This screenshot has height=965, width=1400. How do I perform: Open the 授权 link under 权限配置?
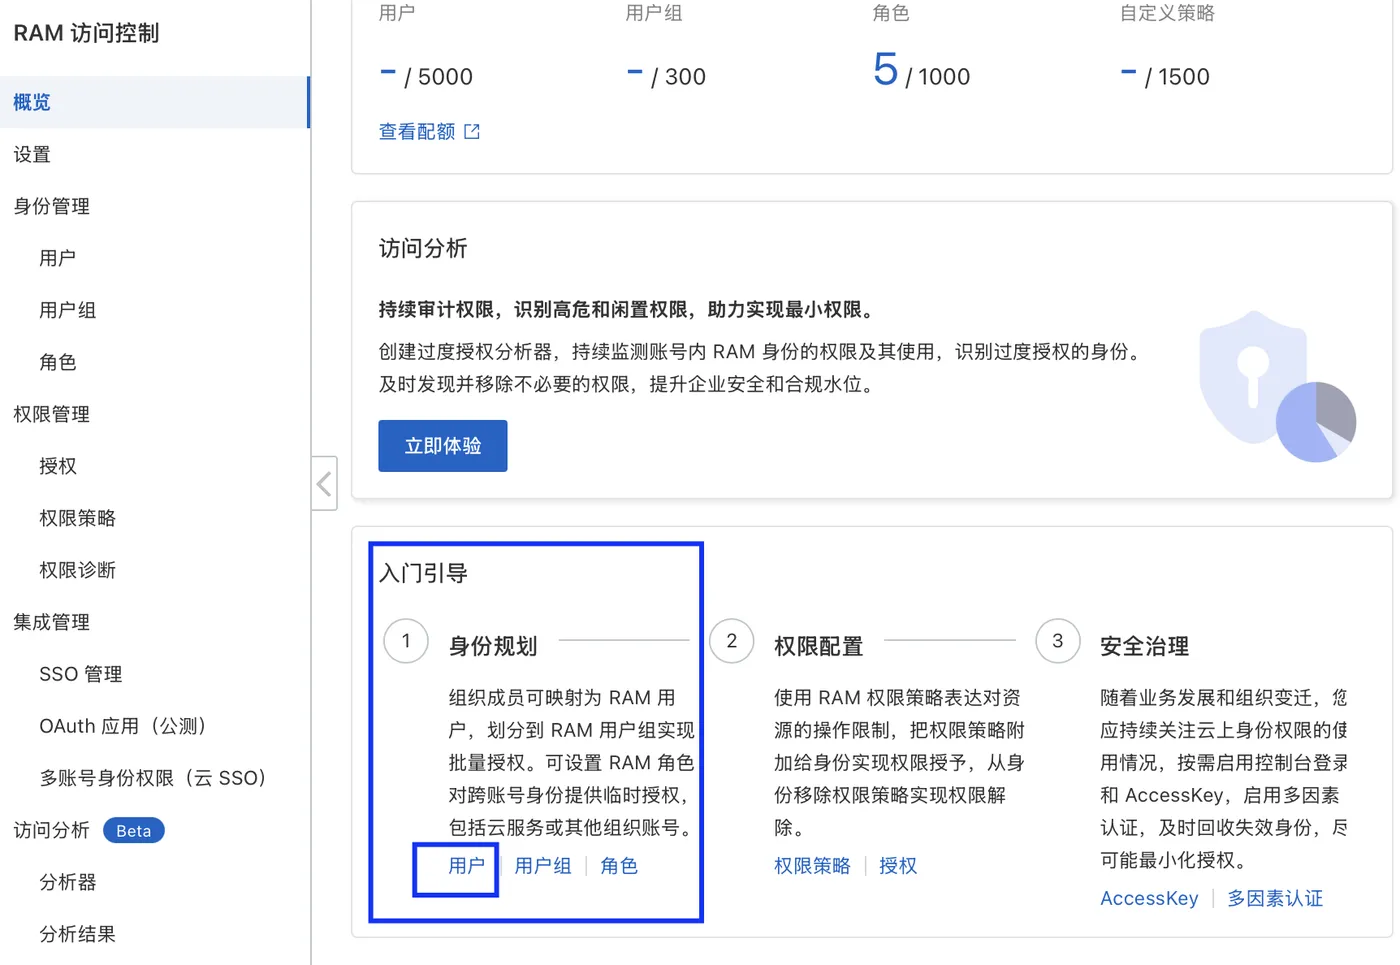[x=898, y=866]
